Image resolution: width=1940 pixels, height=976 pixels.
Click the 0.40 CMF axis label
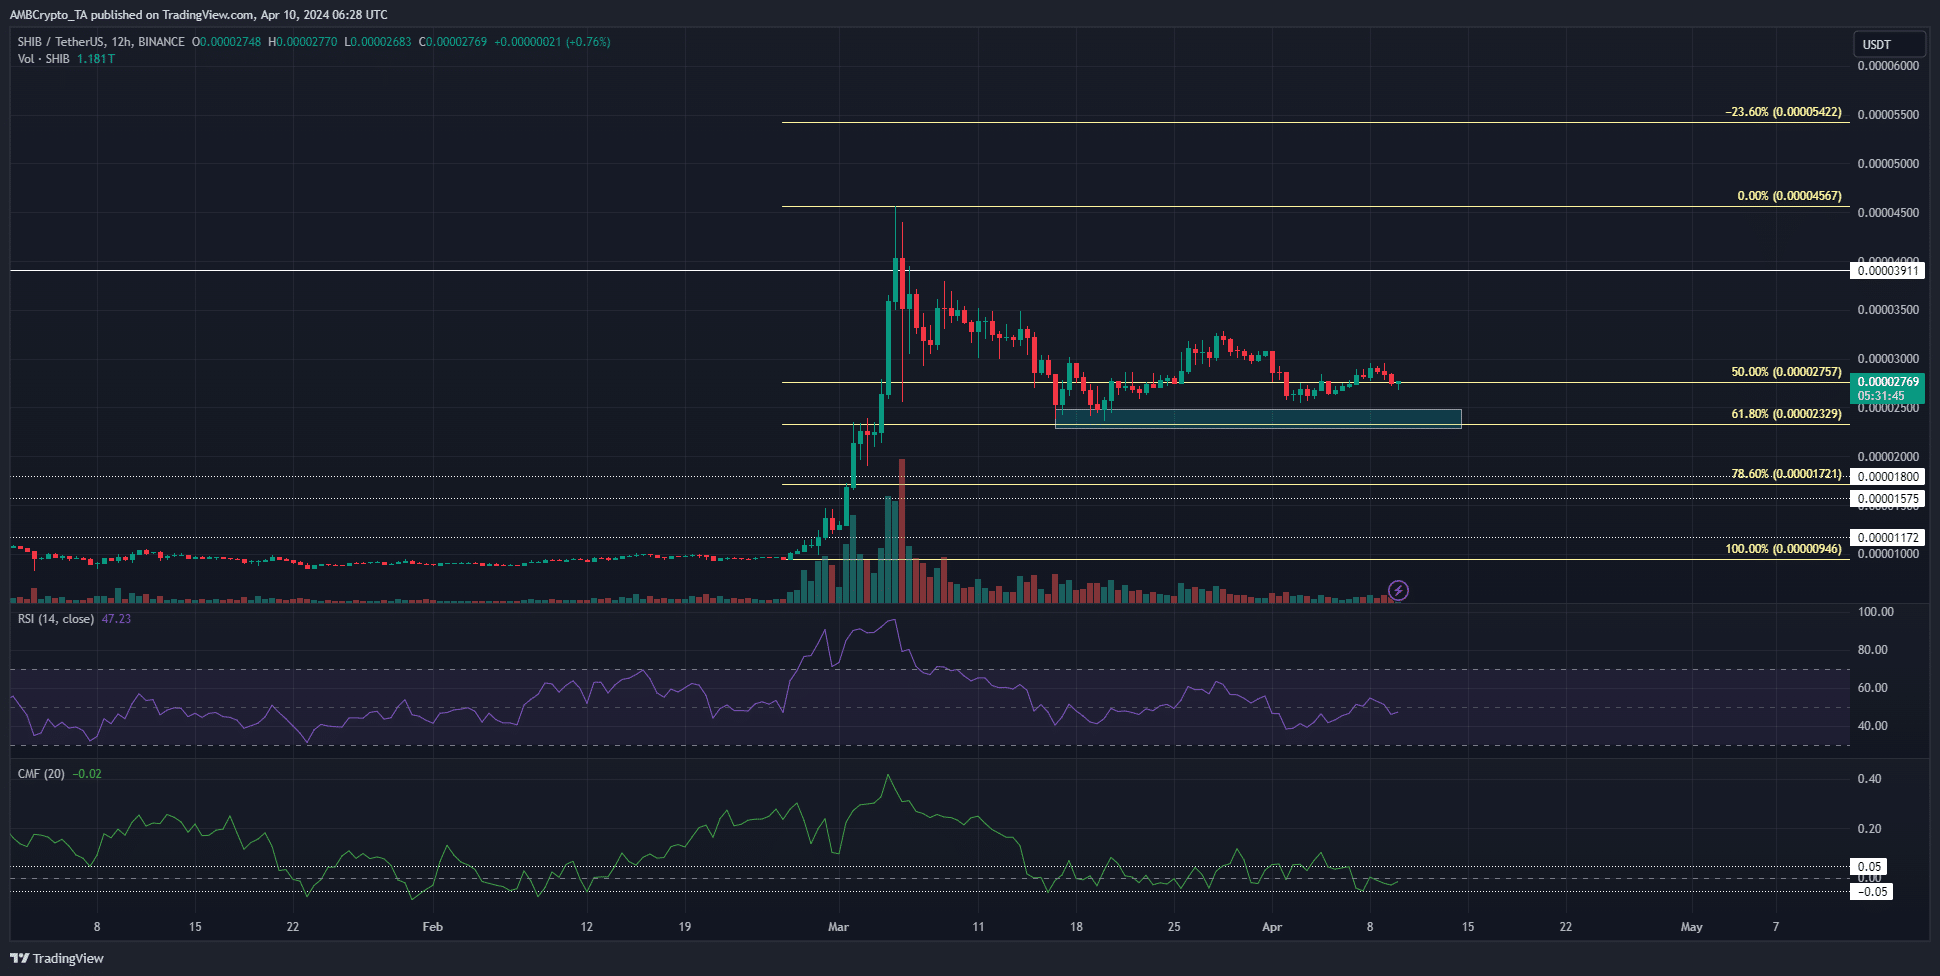(x=1869, y=779)
